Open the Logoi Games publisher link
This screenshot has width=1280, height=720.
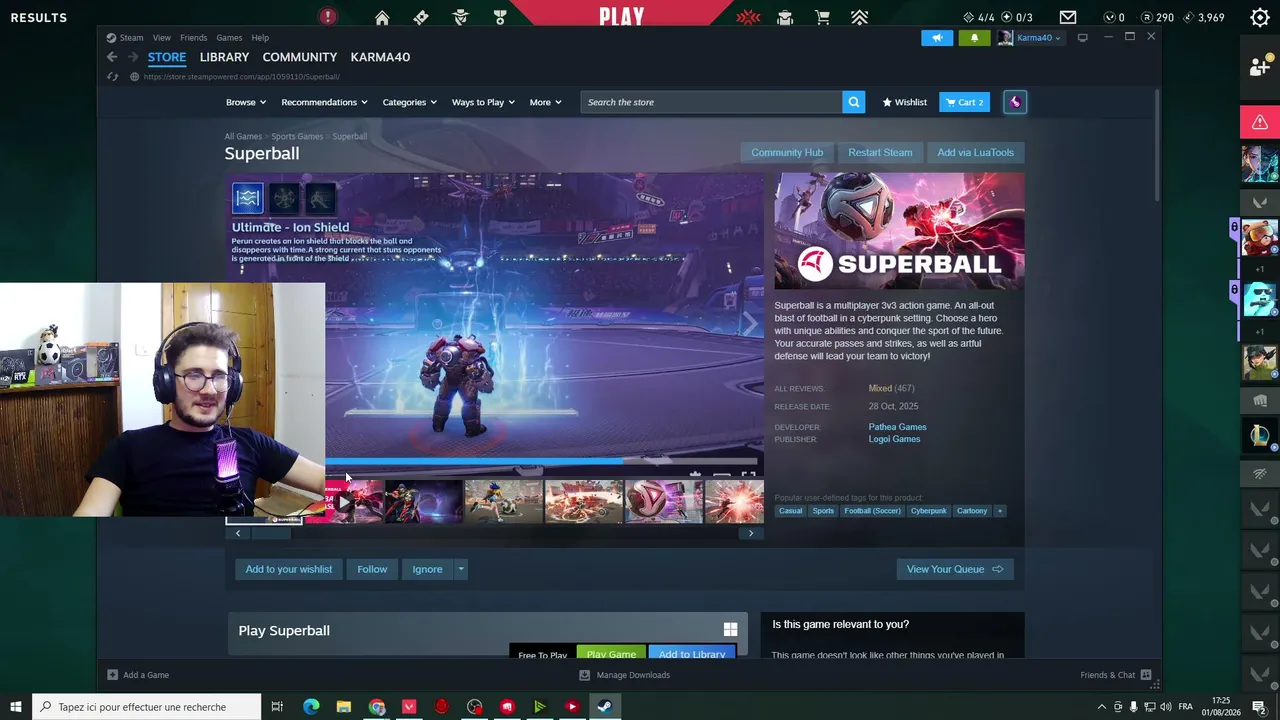[x=894, y=439]
